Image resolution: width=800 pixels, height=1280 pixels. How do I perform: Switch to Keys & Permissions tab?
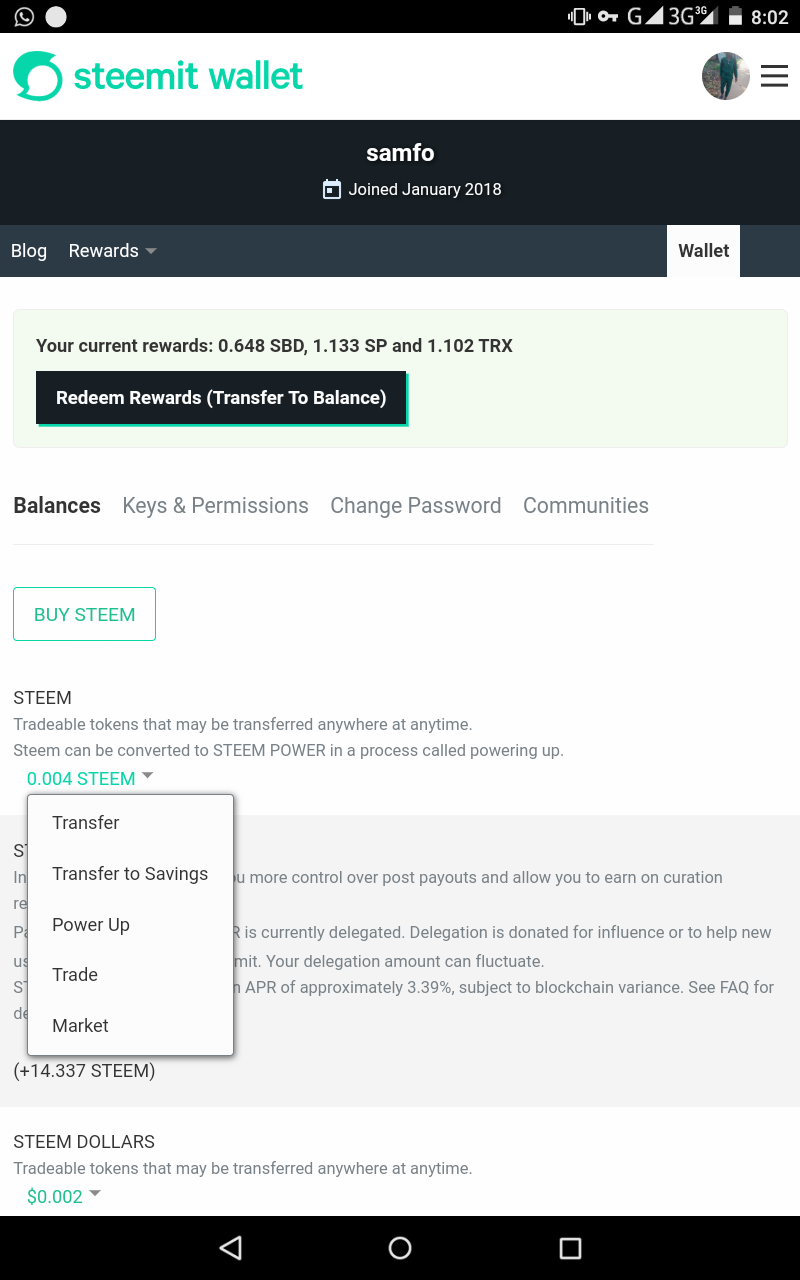[x=215, y=506]
